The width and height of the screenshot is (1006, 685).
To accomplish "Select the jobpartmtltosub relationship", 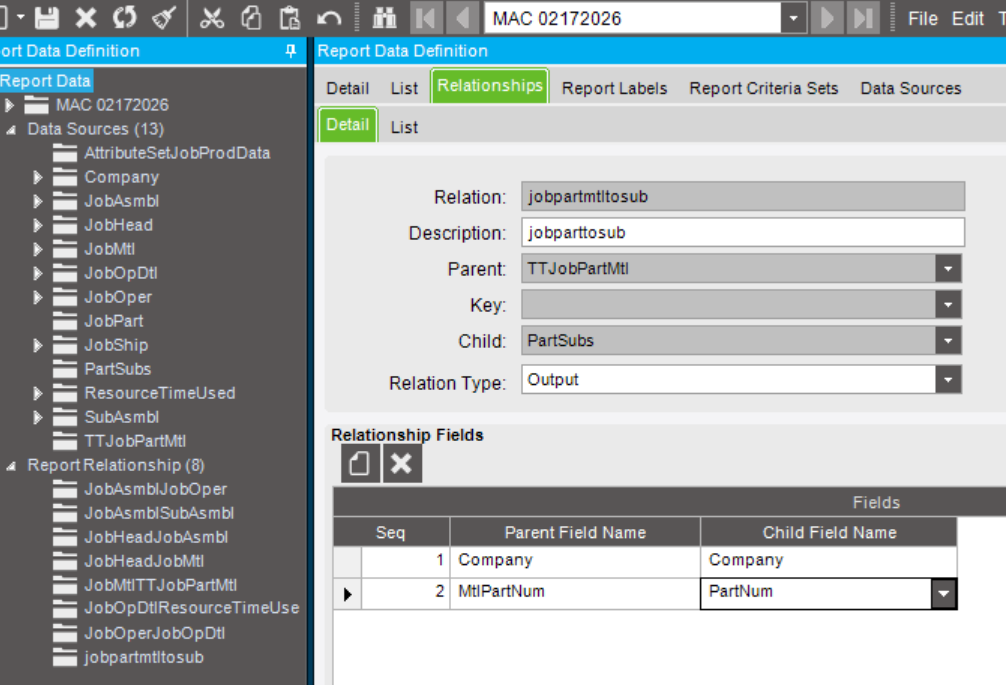I will click(x=144, y=657).
